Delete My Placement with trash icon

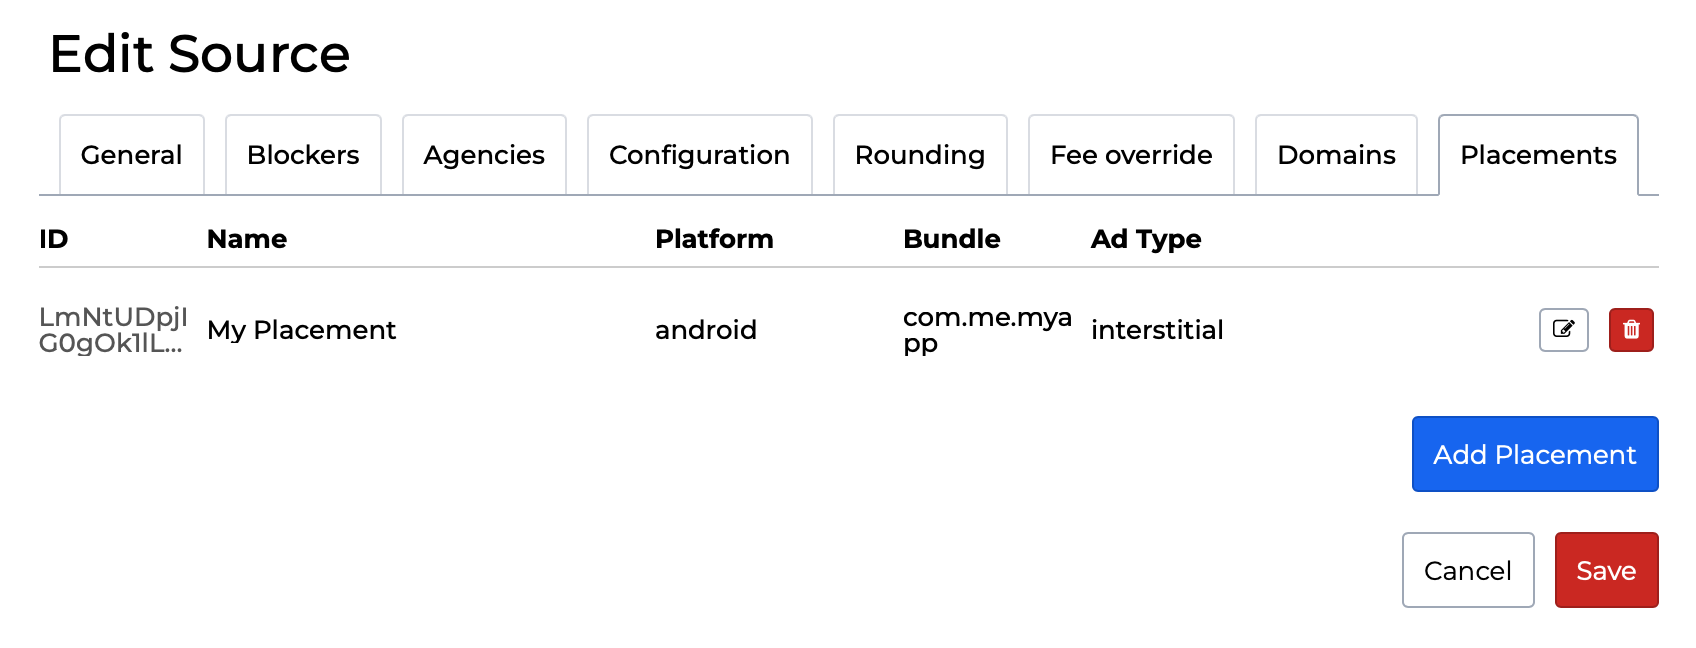click(x=1631, y=330)
